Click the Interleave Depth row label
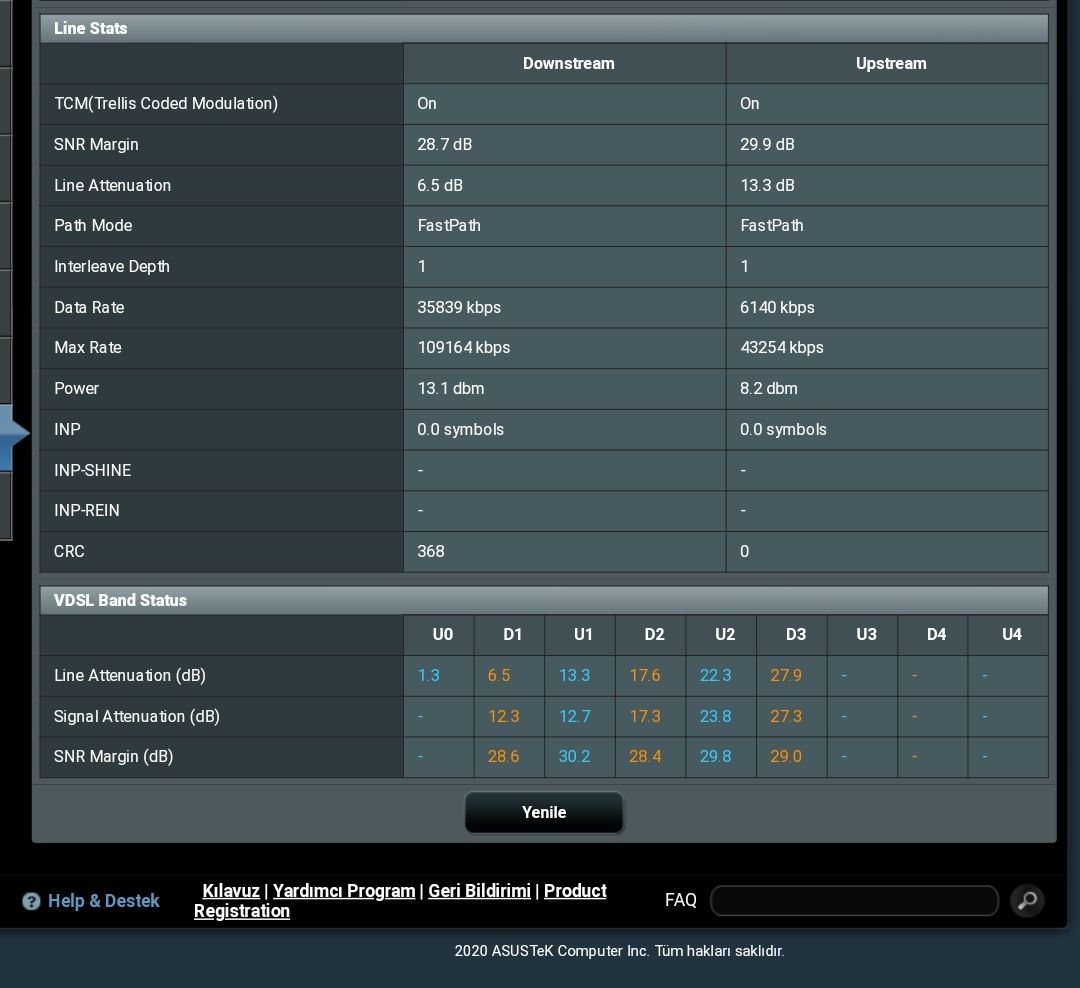Image resolution: width=1080 pixels, height=988 pixels. pos(112,267)
